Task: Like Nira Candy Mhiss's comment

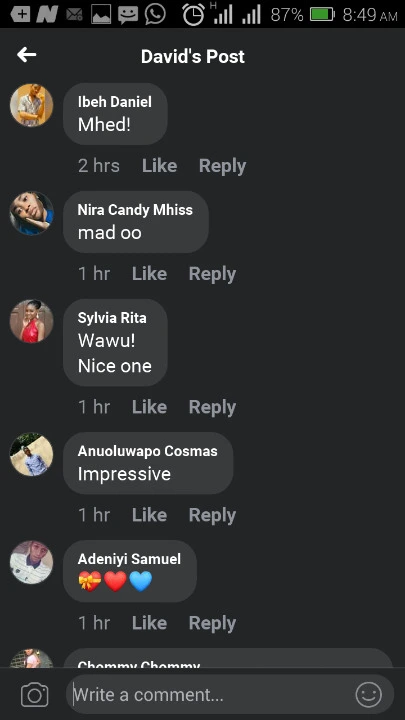Action: [x=149, y=274]
